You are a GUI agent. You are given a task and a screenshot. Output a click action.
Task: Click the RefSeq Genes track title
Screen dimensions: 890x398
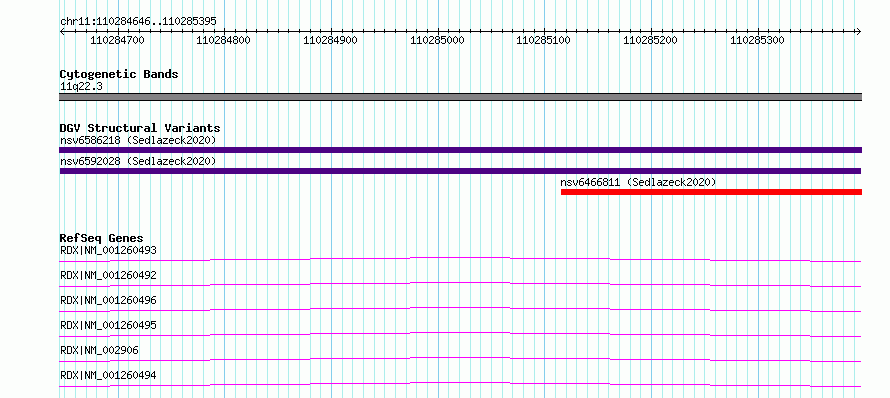point(102,238)
